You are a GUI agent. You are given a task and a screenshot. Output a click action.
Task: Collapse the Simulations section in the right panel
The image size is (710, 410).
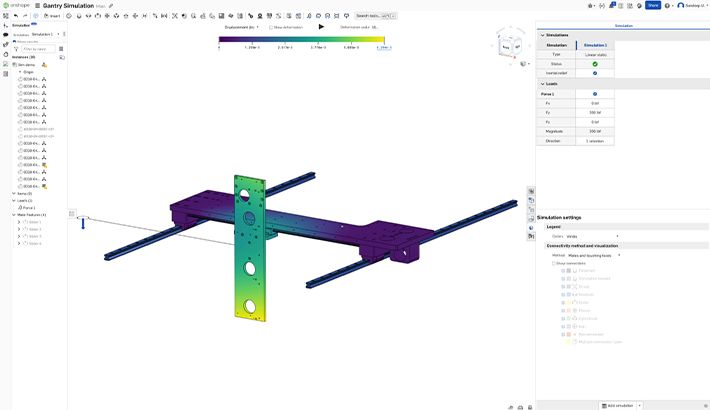click(x=542, y=35)
